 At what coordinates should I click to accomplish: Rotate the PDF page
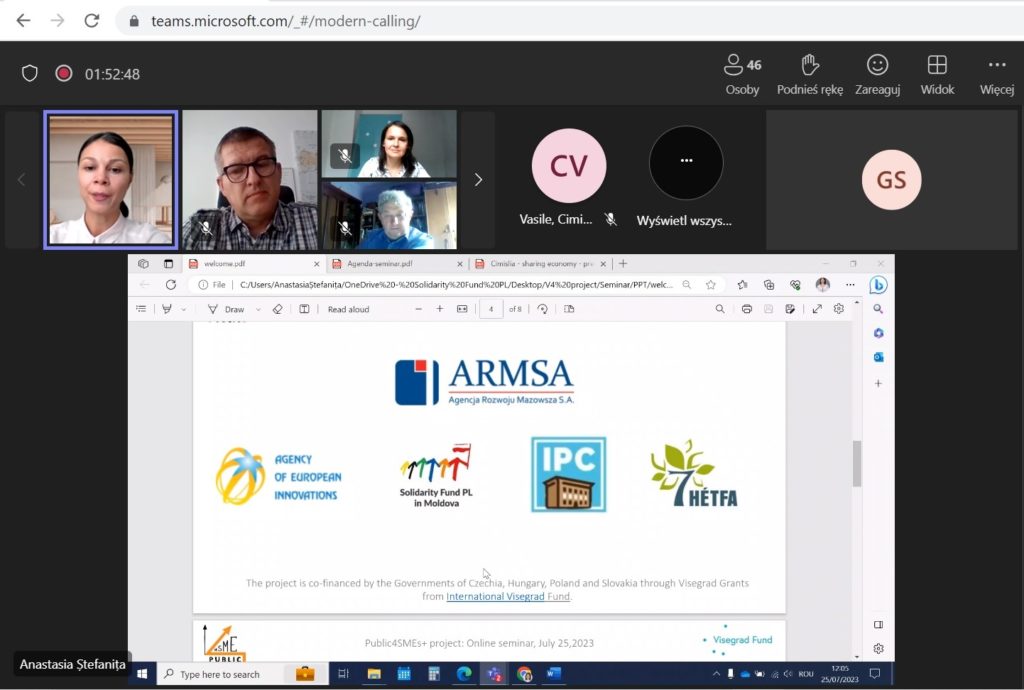[542, 309]
